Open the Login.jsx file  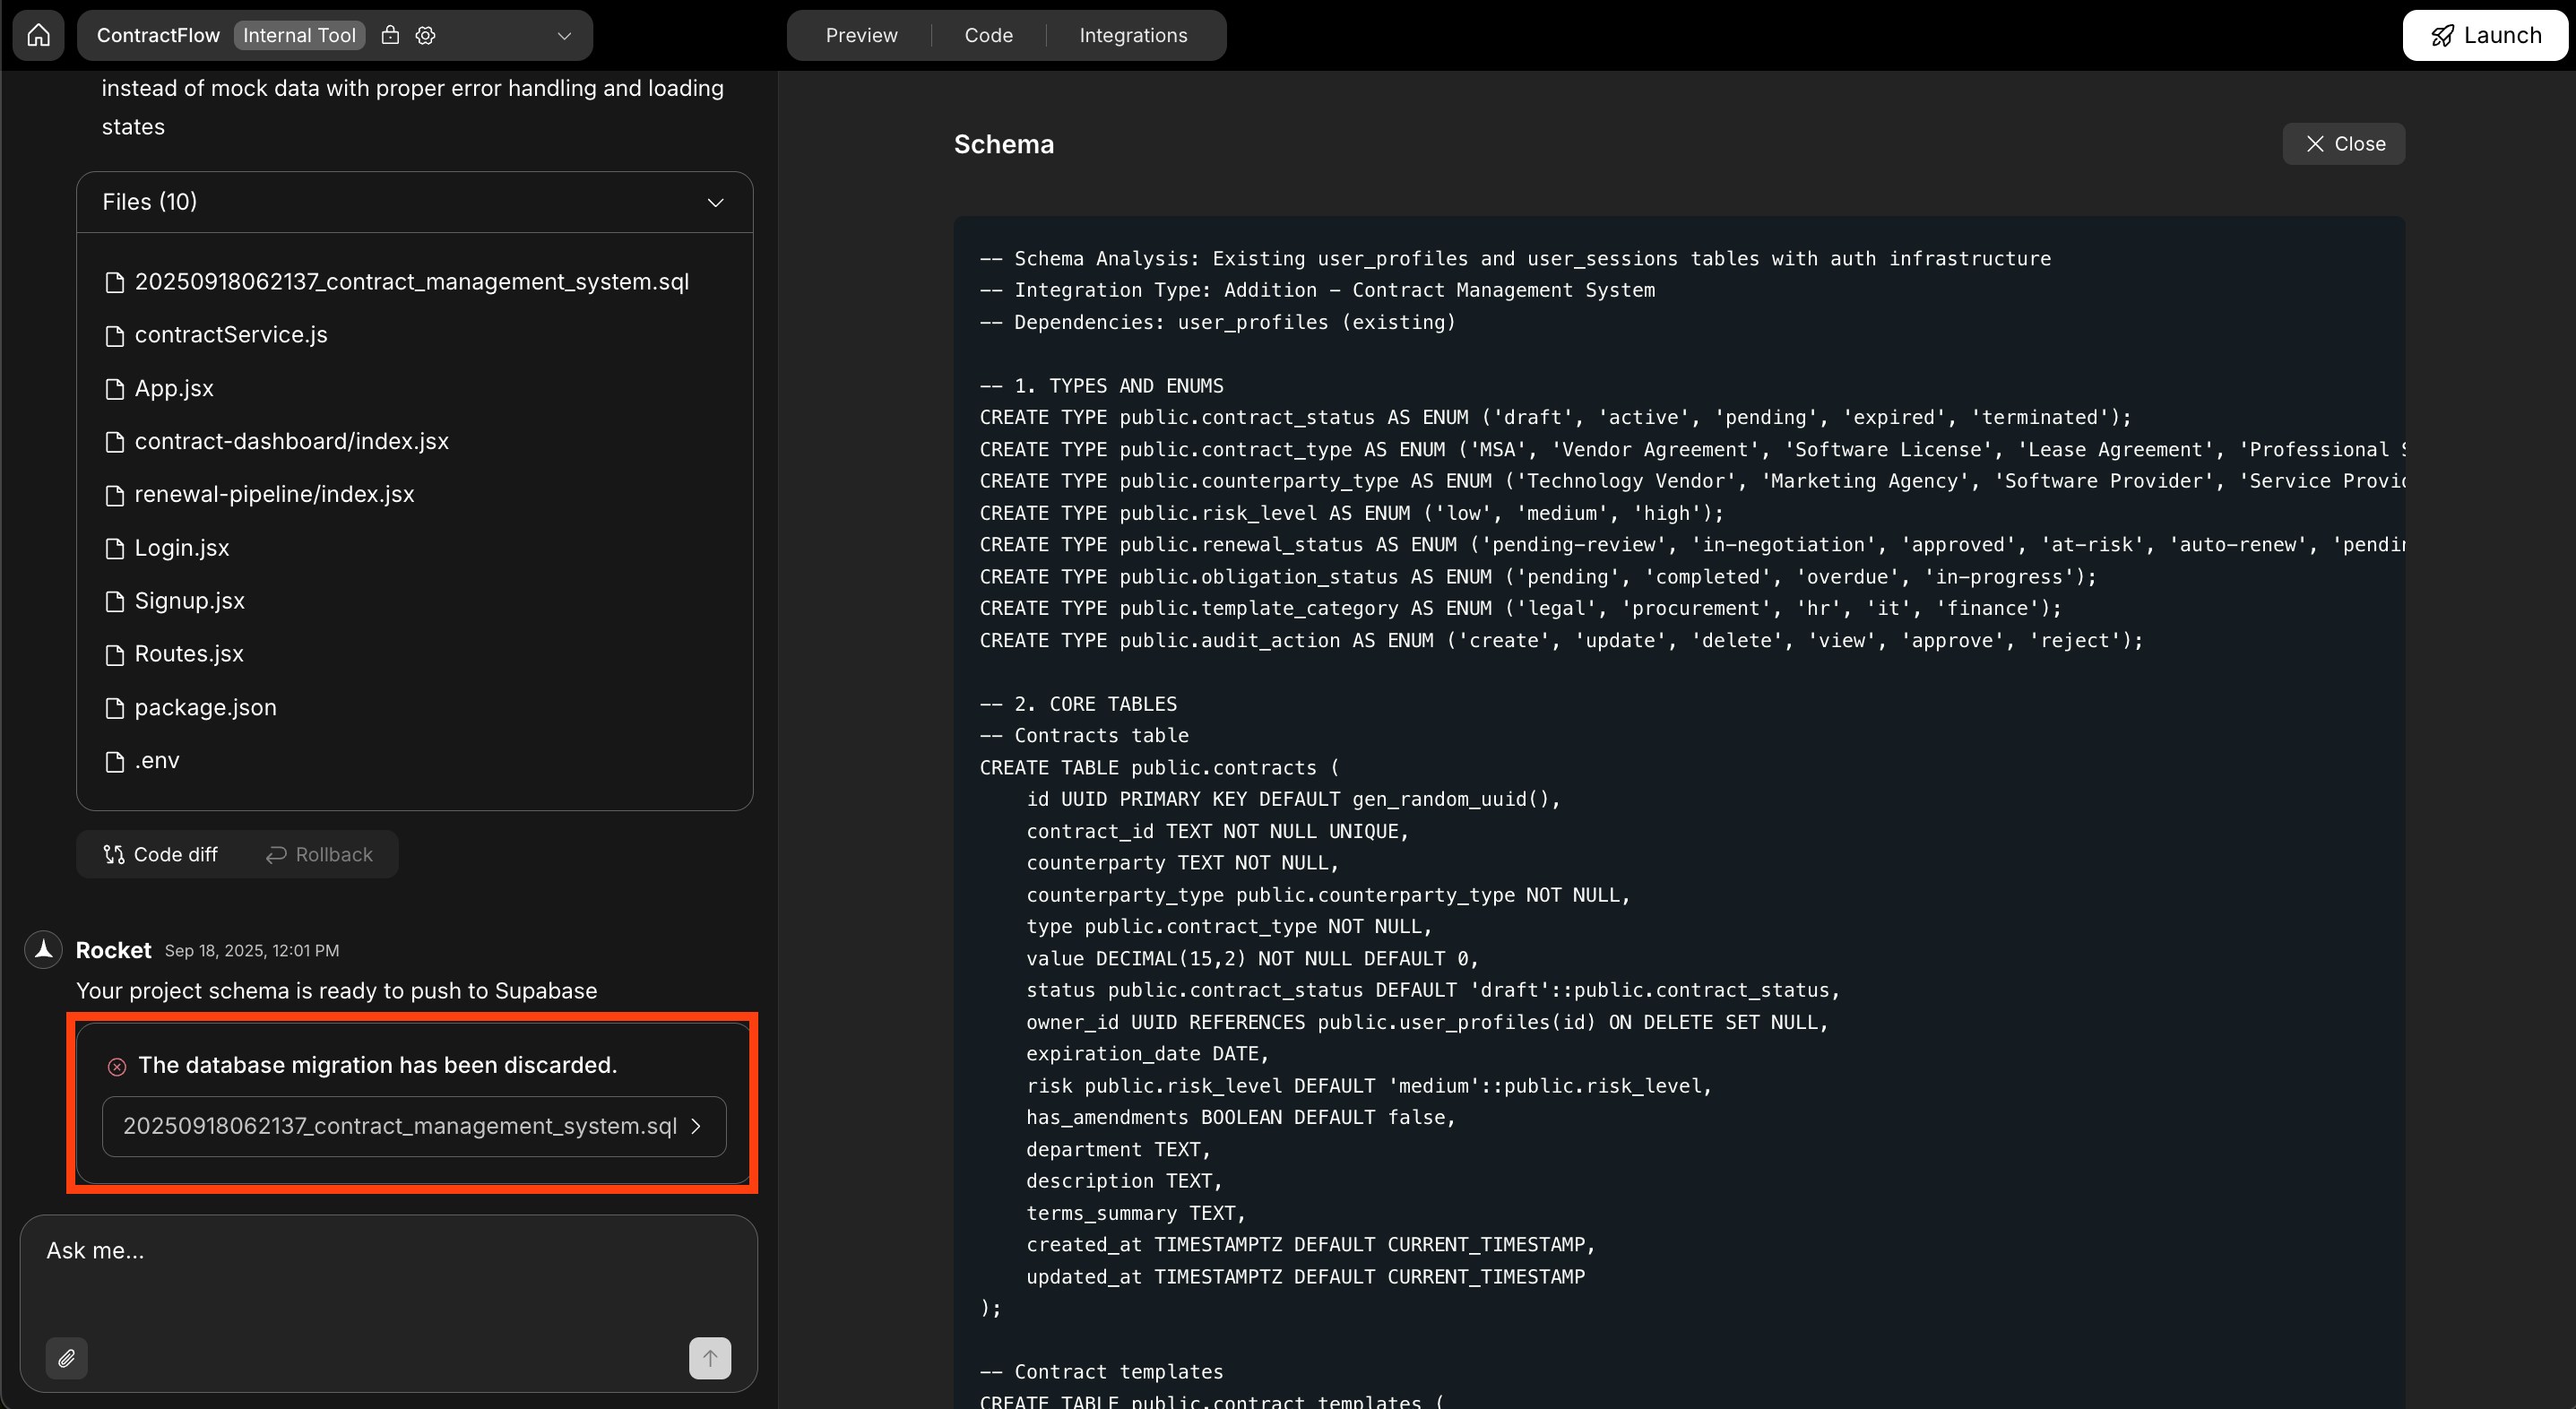pyautogui.click(x=181, y=547)
